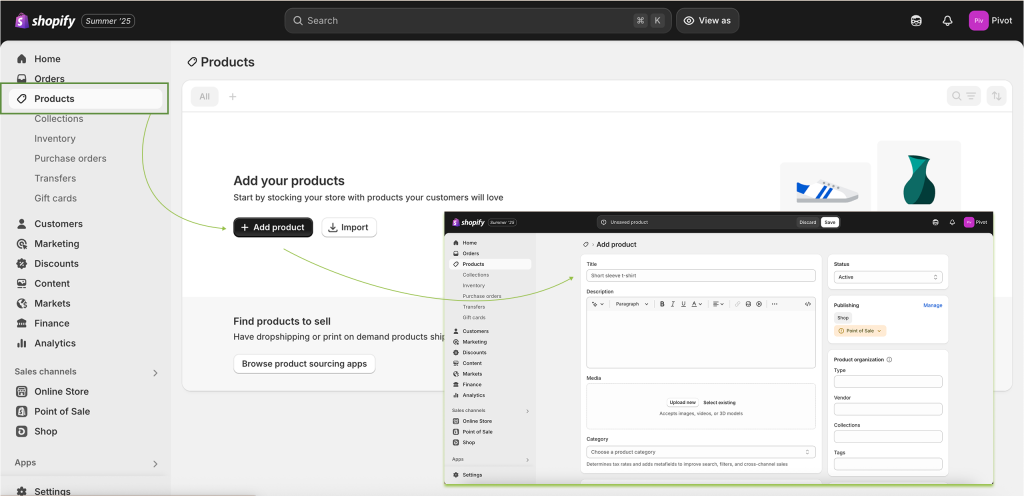Click Upload new in the Media section

(682, 403)
